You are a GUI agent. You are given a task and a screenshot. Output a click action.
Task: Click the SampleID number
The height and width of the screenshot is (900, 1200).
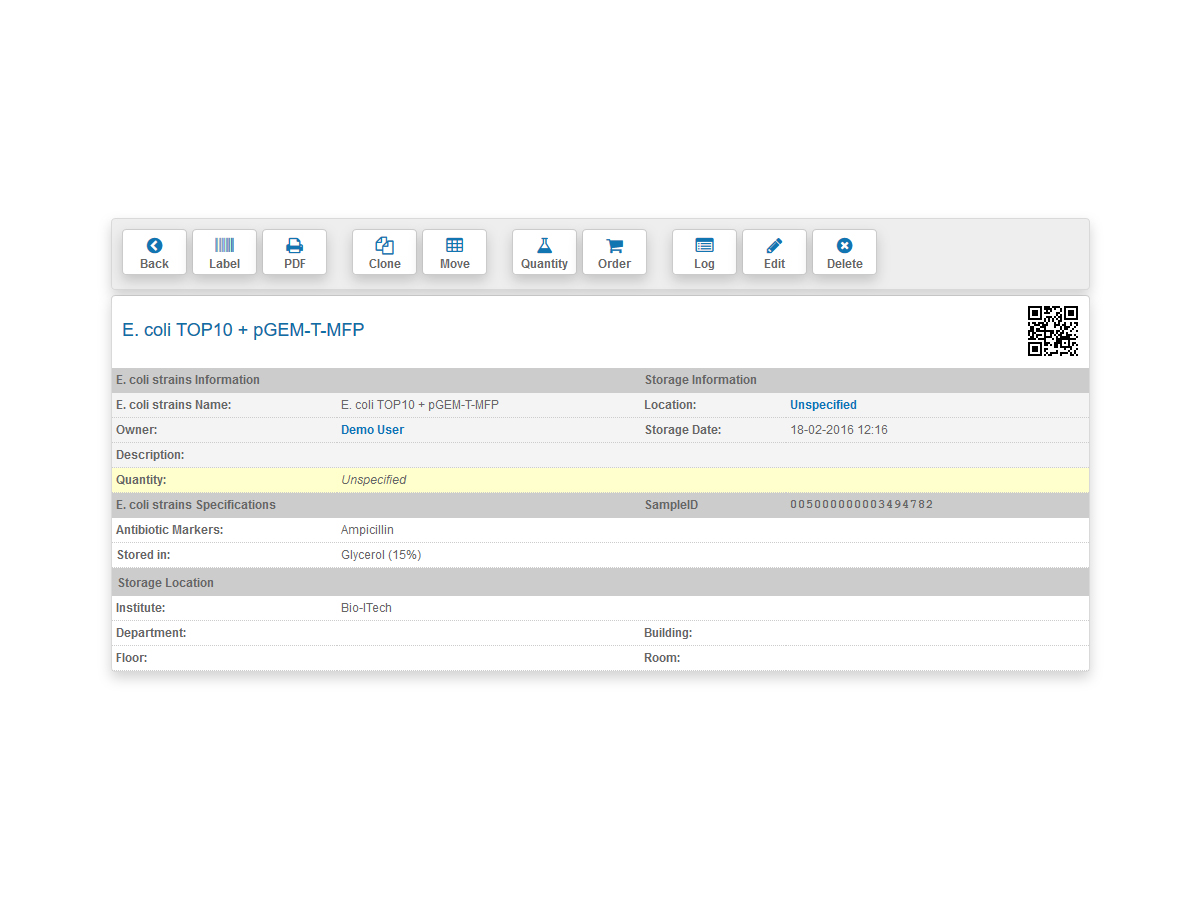tap(861, 505)
